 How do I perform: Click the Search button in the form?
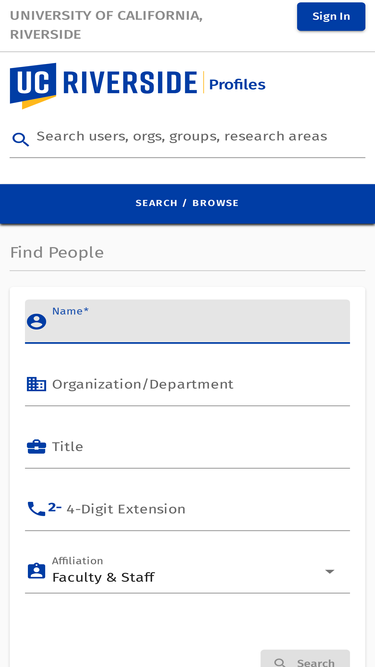click(x=305, y=660)
